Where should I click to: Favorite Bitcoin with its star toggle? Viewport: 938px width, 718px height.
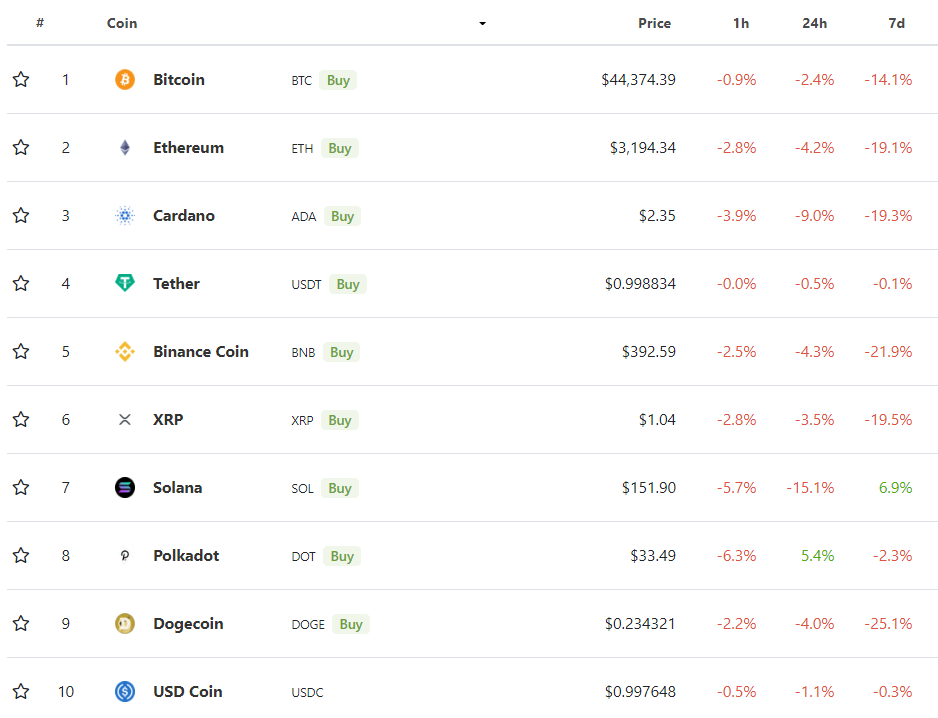[x=21, y=79]
